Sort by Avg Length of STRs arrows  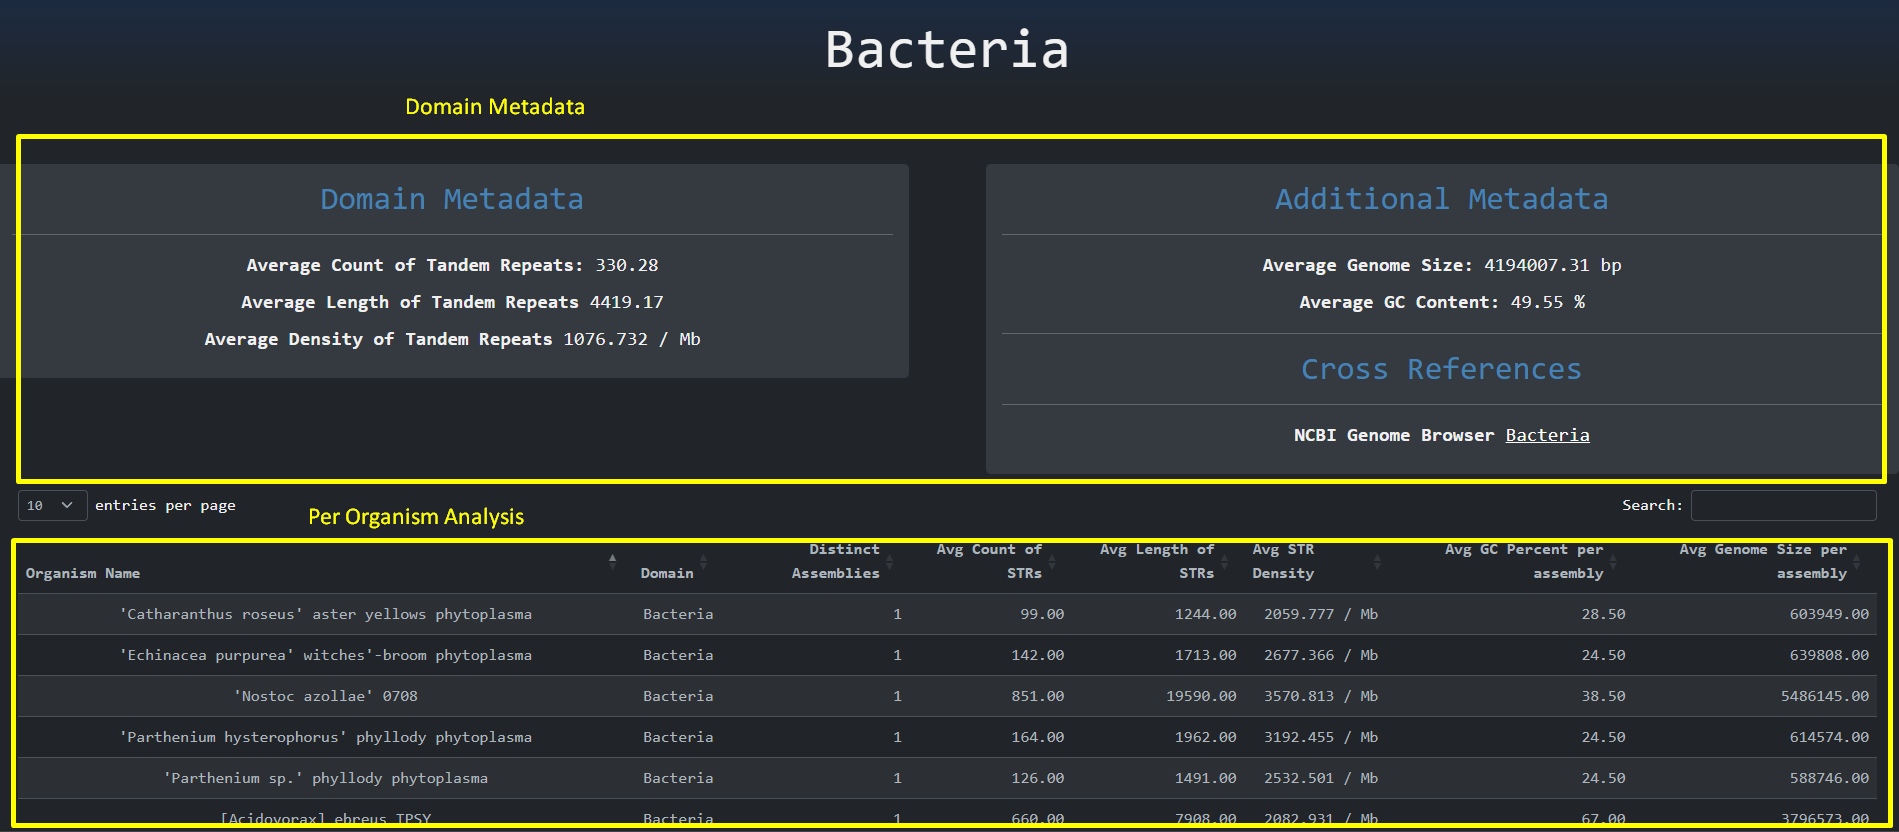1224,562
